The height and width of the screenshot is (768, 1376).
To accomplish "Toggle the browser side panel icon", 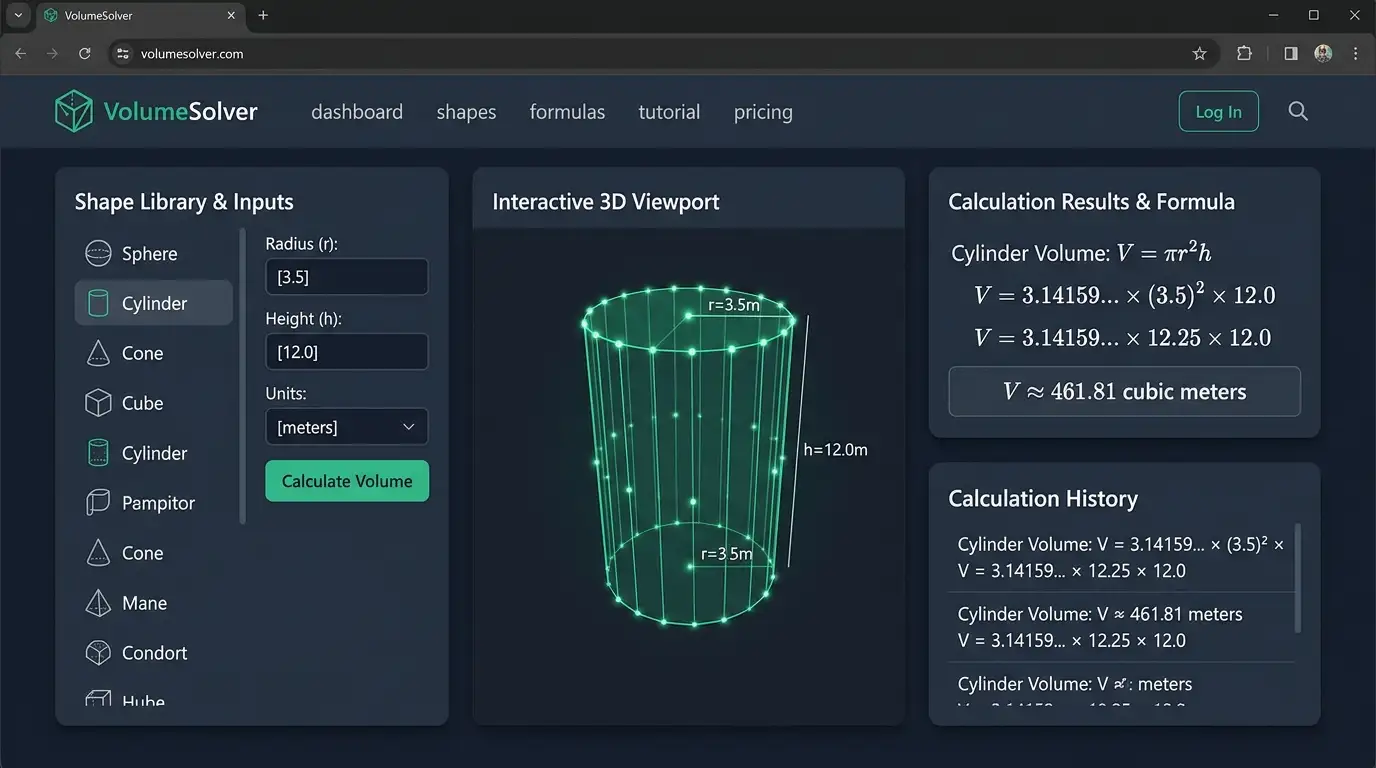I will coord(1291,54).
